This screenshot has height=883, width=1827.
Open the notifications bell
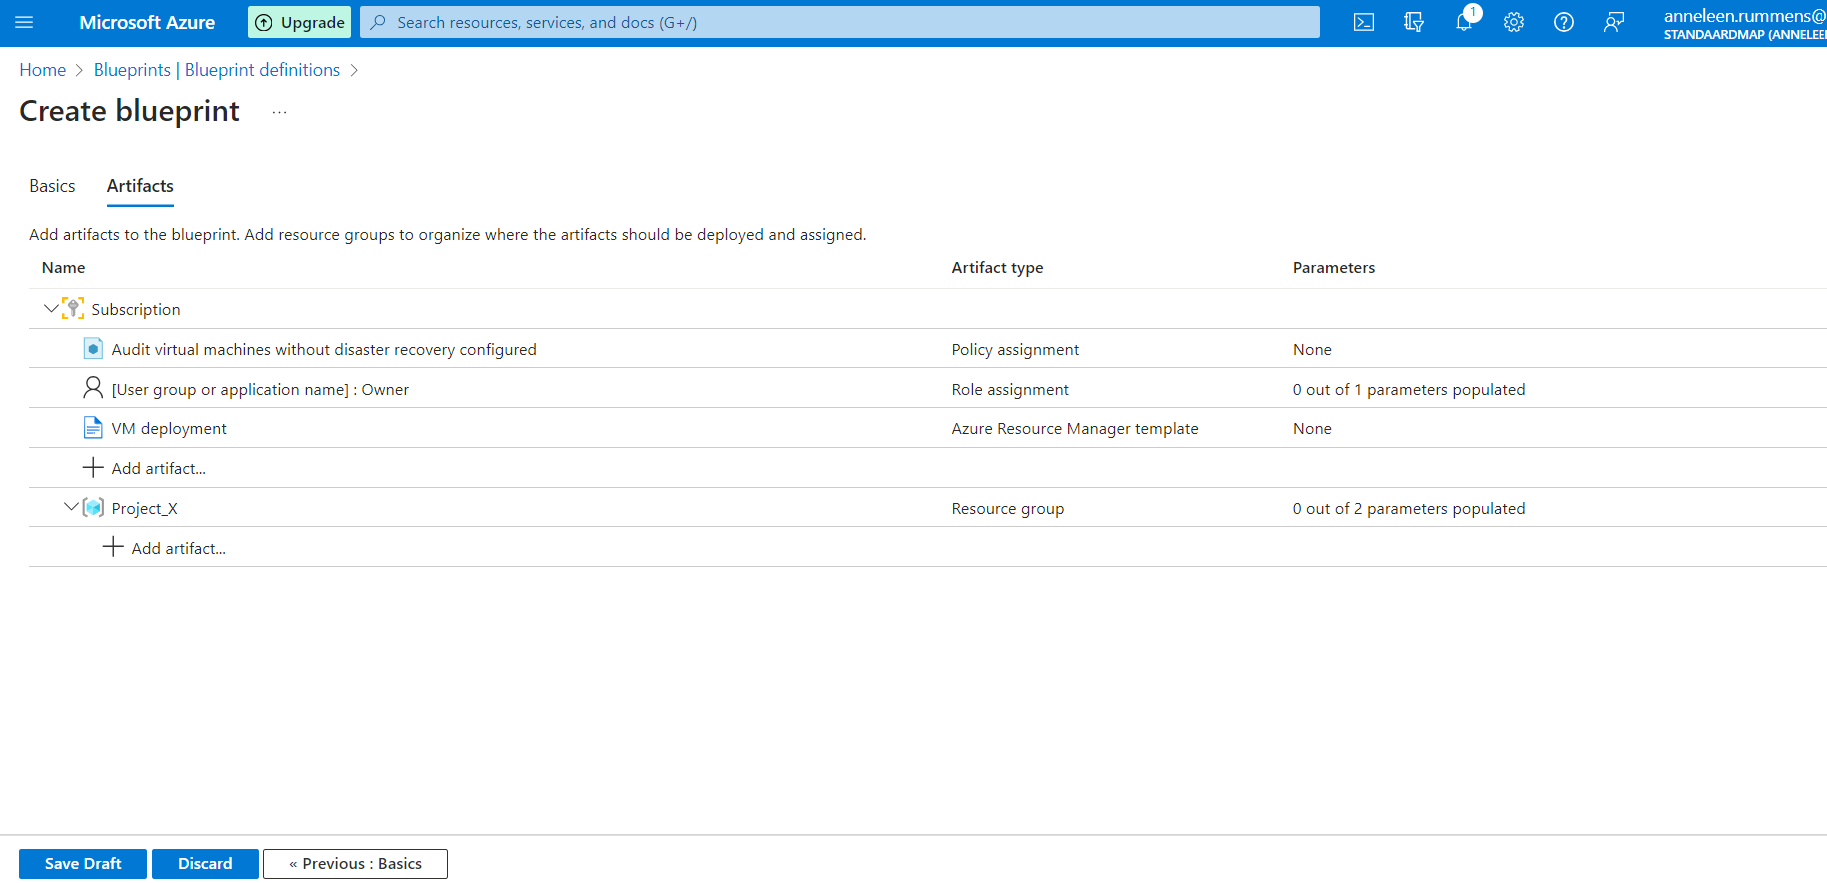[x=1464, y=22]
